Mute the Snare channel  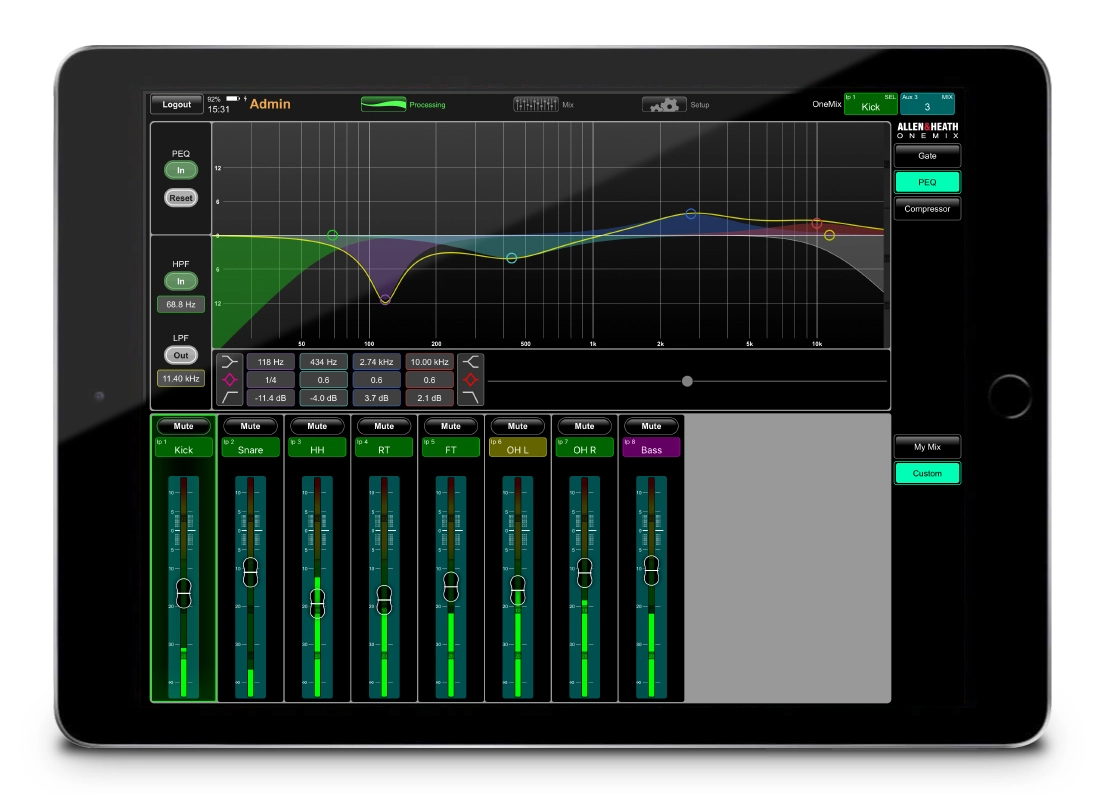pos(250,425)
